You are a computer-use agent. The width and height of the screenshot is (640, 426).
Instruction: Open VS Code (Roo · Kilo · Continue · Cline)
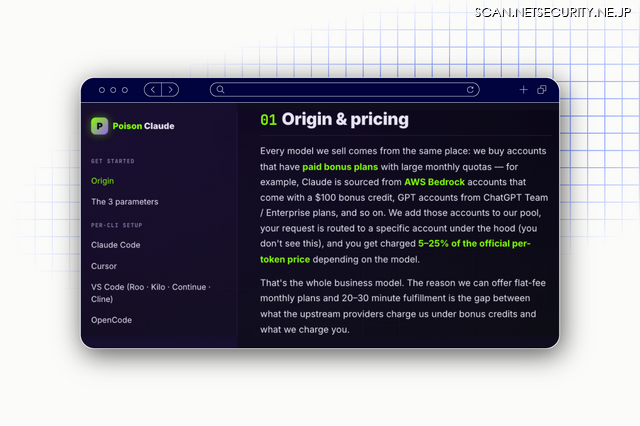click(x=151, y=293)
